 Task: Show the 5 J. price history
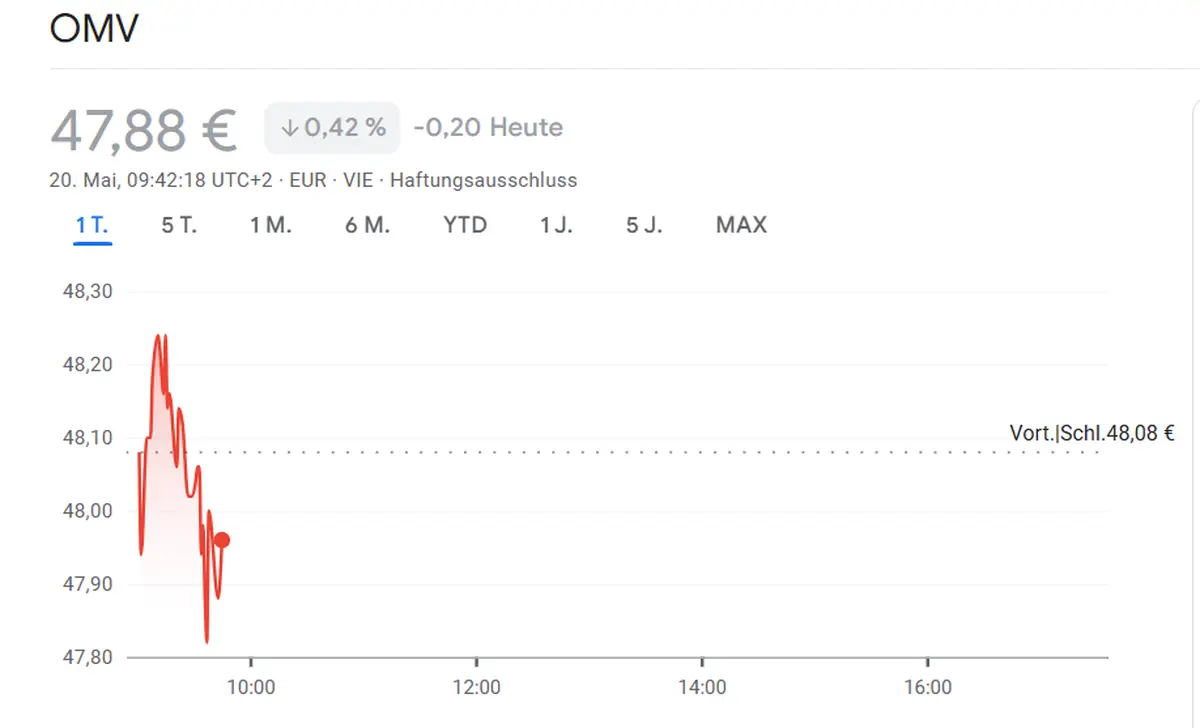644,225
